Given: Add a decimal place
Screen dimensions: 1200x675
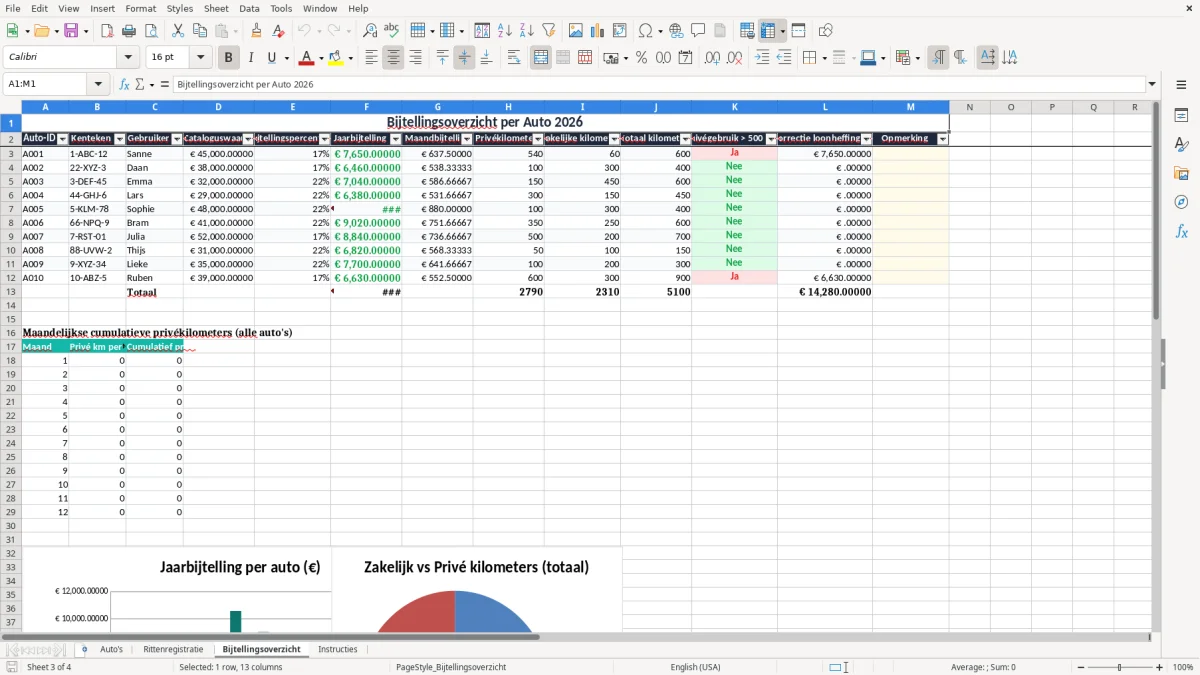Looking at the screenshot, I should click(x=713, y=58).
